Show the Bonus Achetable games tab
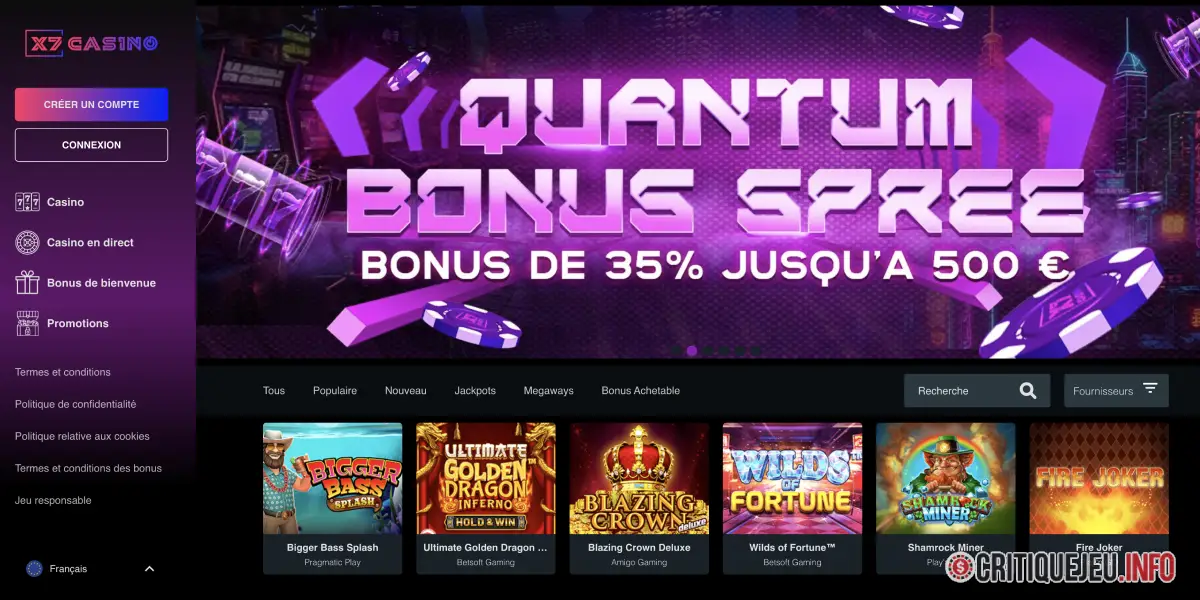 pyautogui.click(x=641, y=391)
